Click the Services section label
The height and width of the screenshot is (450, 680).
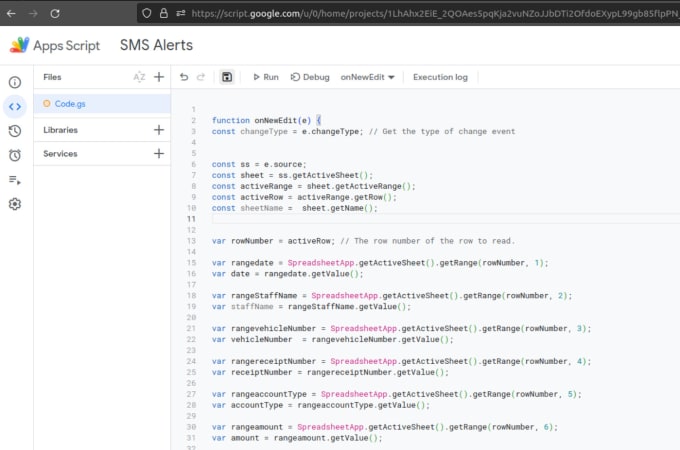point(60,154)
